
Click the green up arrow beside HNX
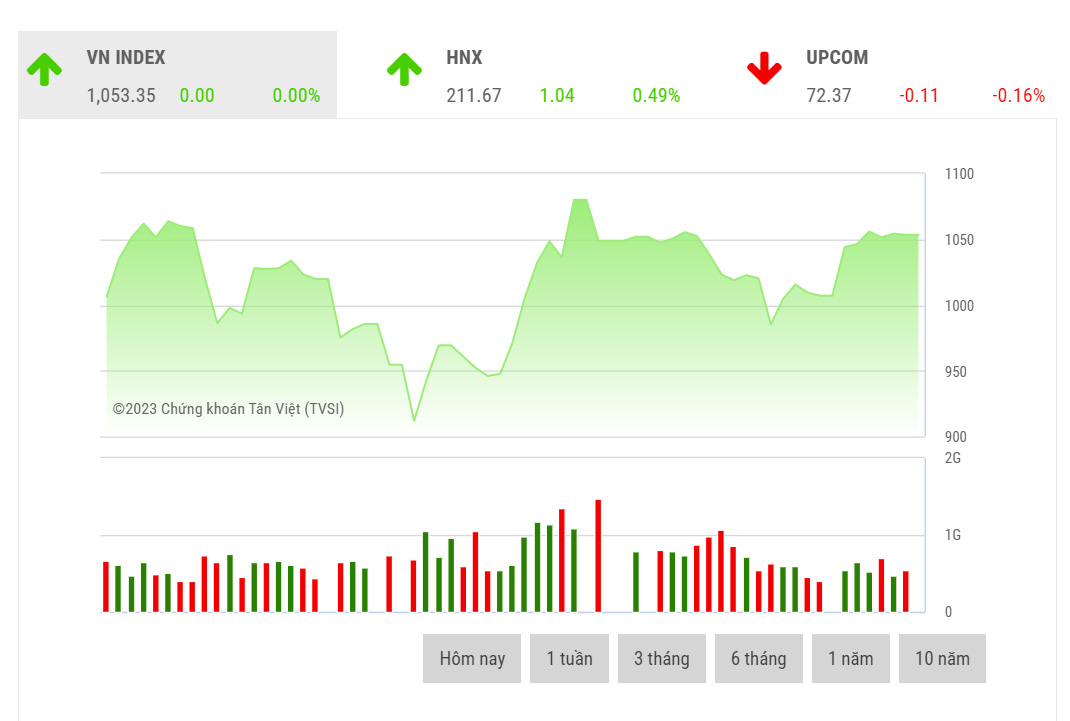pyautogui.click(x=404, y=71)
